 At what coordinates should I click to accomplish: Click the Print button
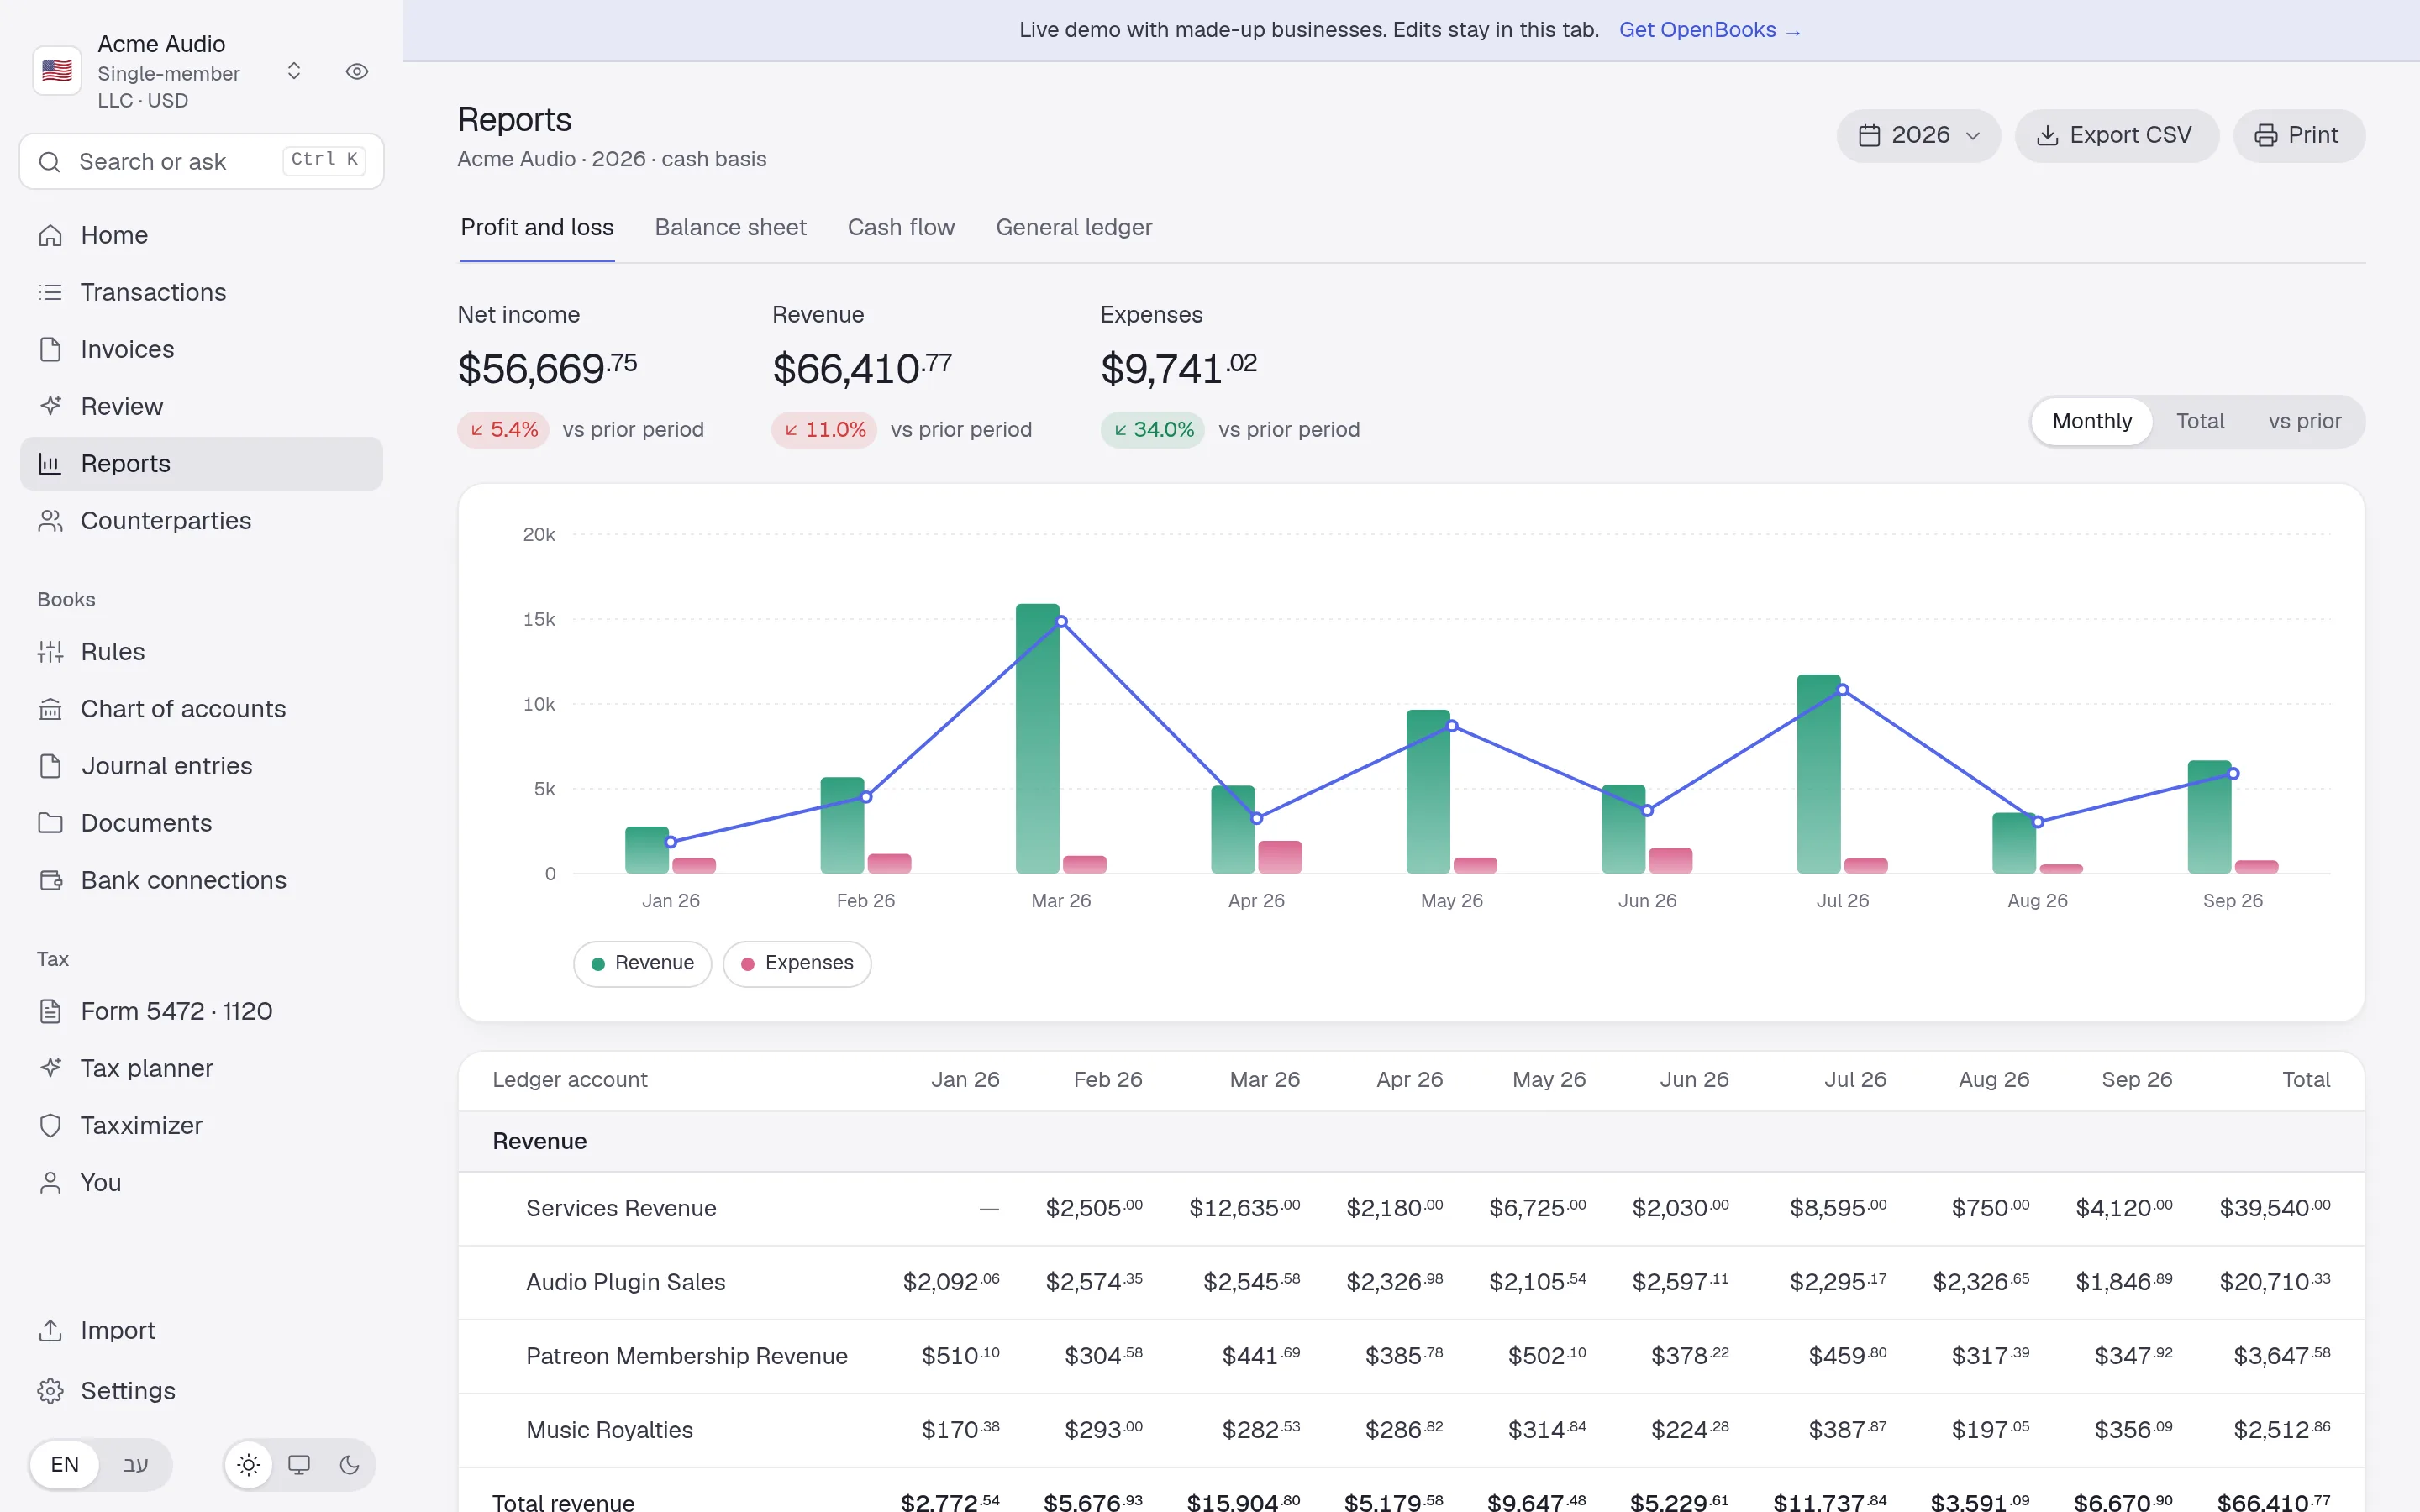coord(2298,135)
